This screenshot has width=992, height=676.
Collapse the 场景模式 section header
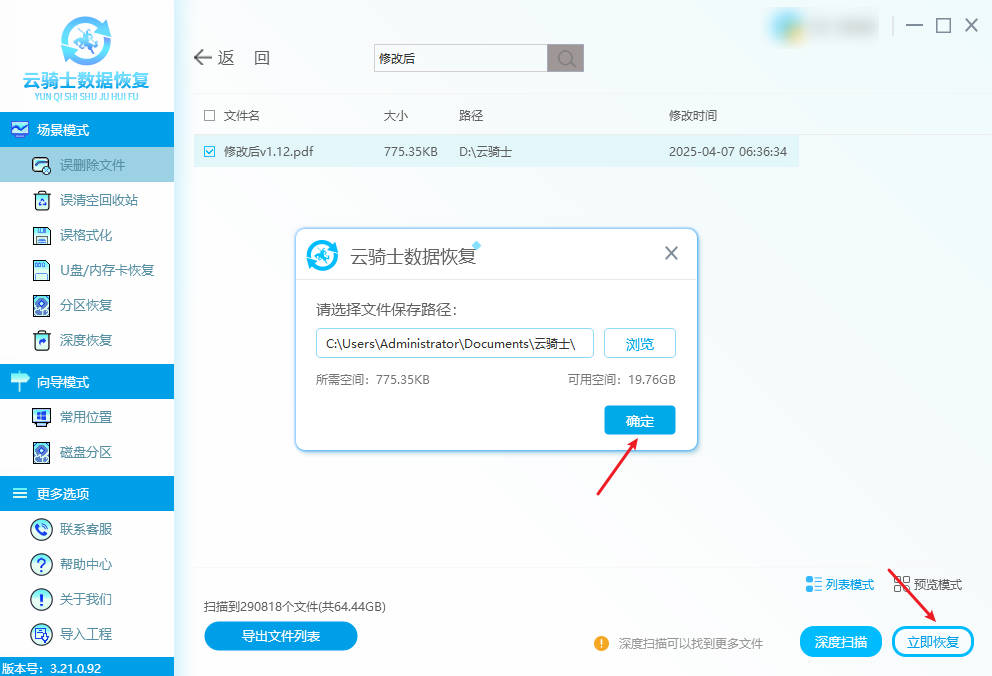[x=87, y=130]
